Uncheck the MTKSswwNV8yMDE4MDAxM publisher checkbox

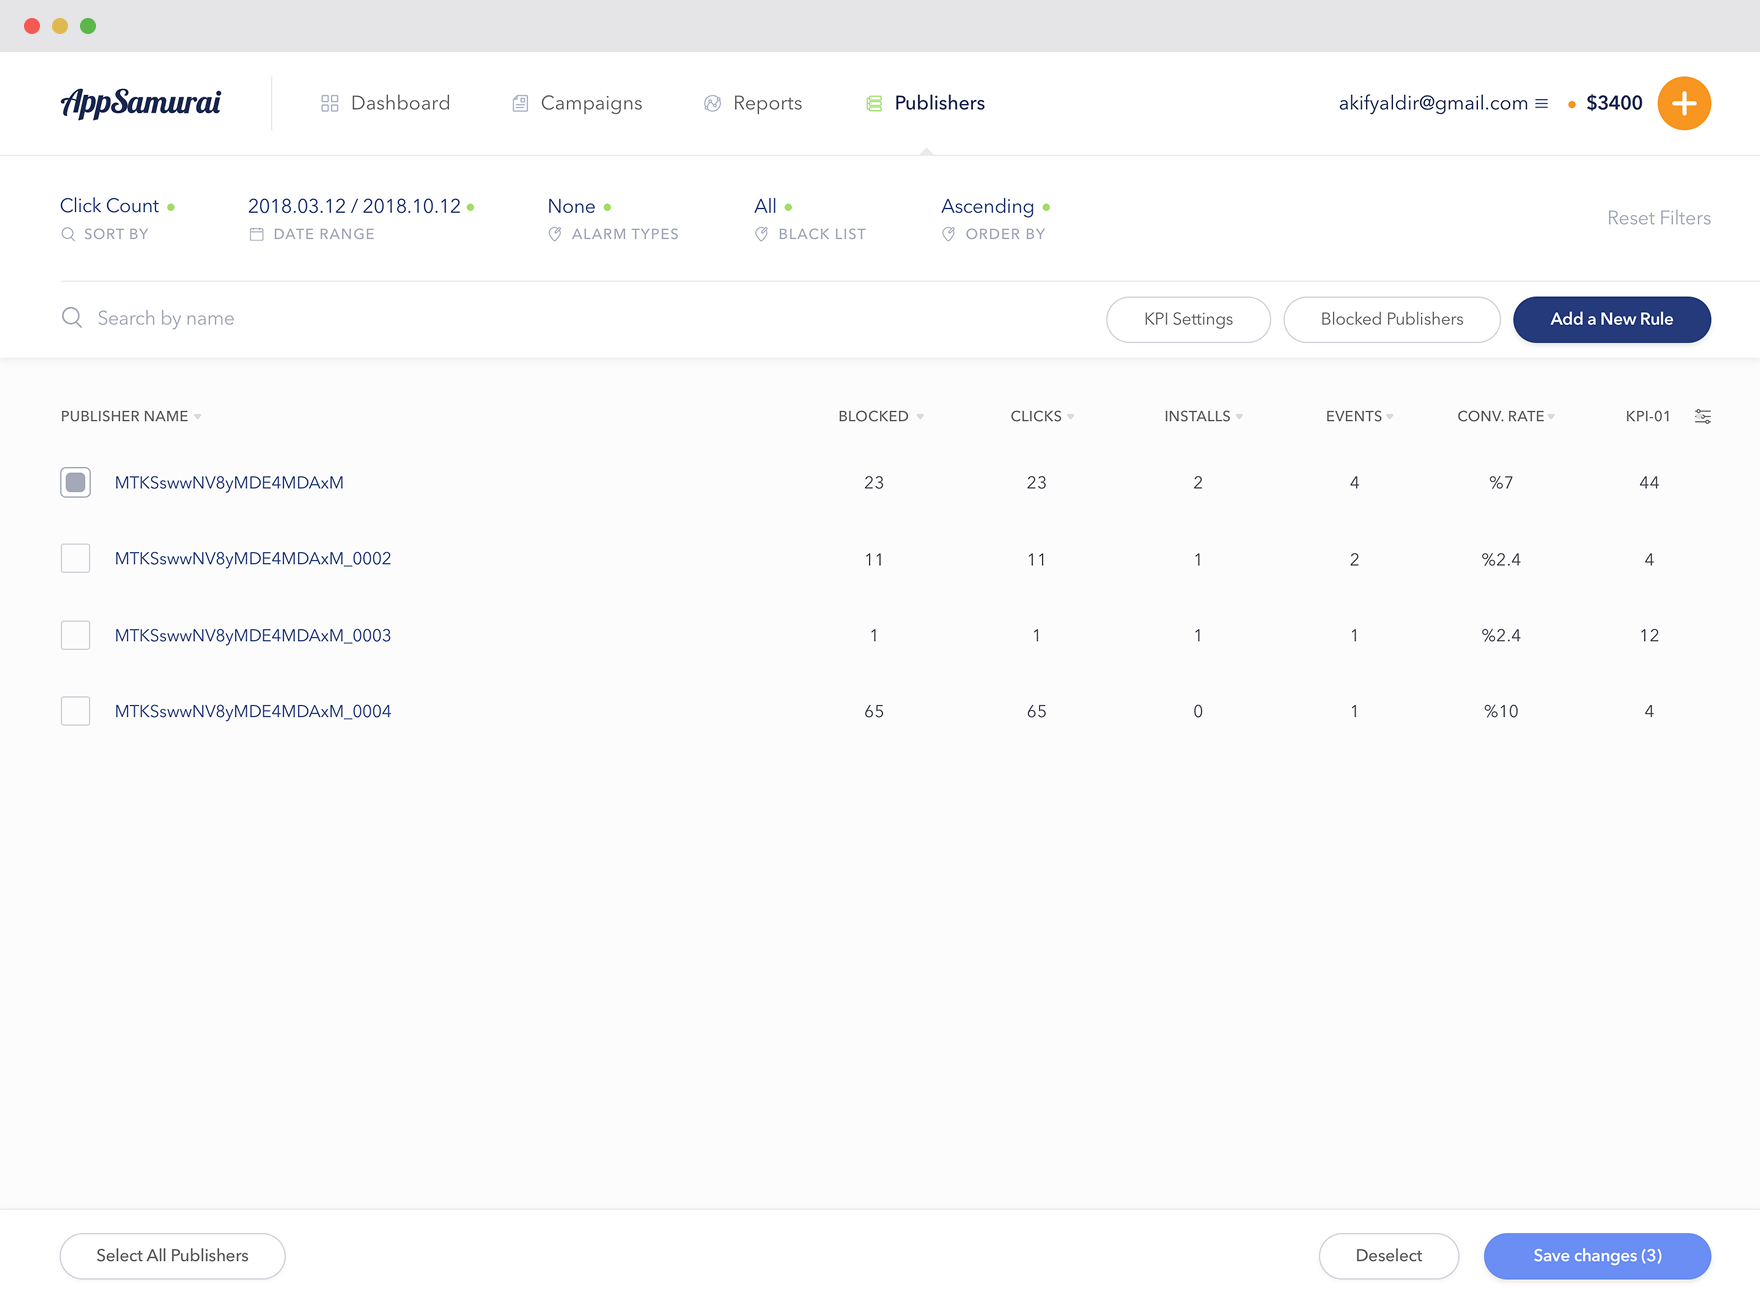(75, 482)
